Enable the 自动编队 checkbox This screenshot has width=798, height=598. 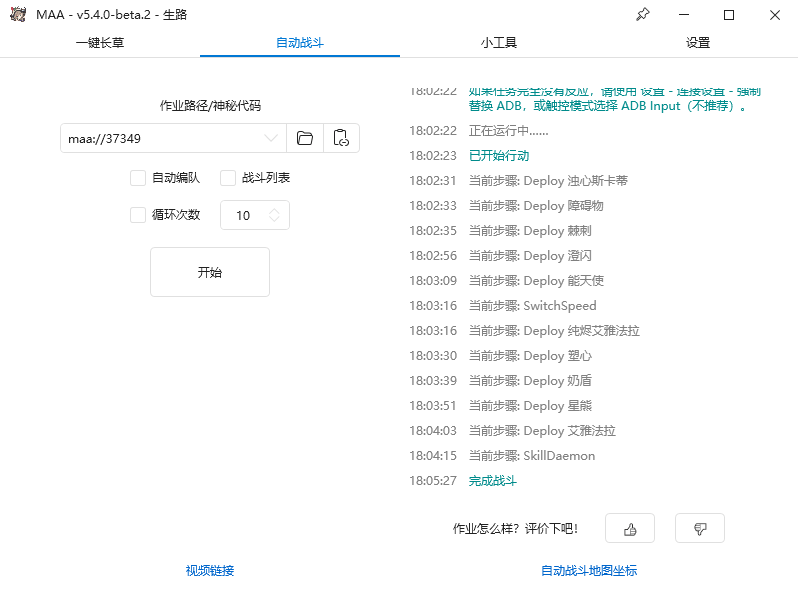(138, 178)
